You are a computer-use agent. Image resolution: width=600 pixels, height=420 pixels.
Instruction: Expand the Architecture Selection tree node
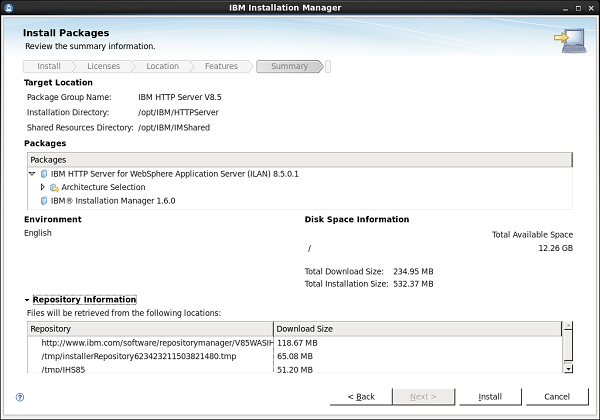[x=42, y=187]
